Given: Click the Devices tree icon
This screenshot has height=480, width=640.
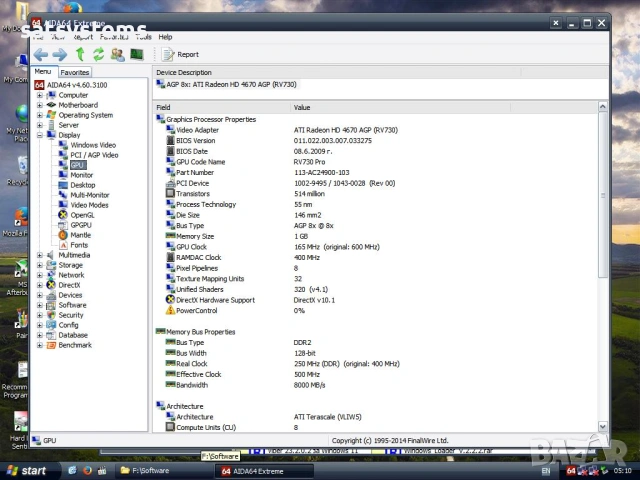Looking at the screenshot, I should pos(51,295).
